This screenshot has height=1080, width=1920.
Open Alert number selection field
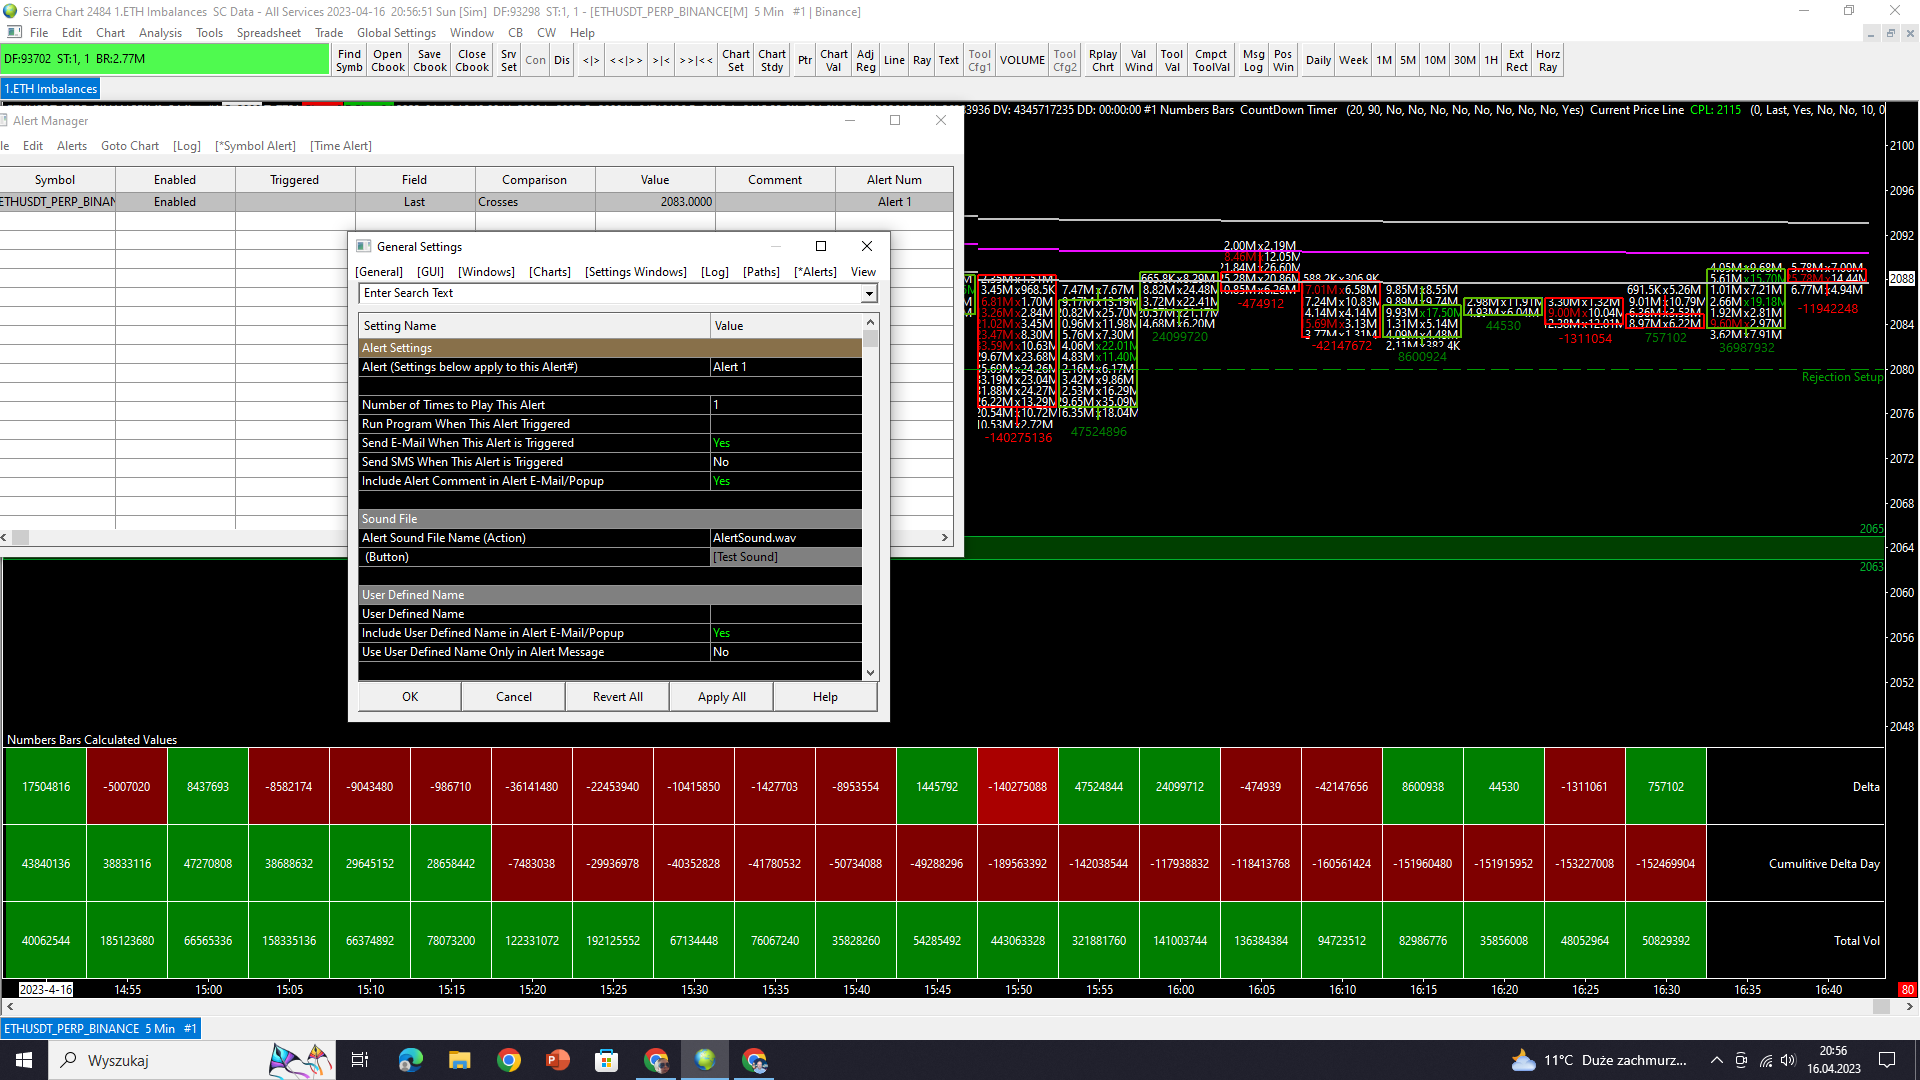point(785,367)
